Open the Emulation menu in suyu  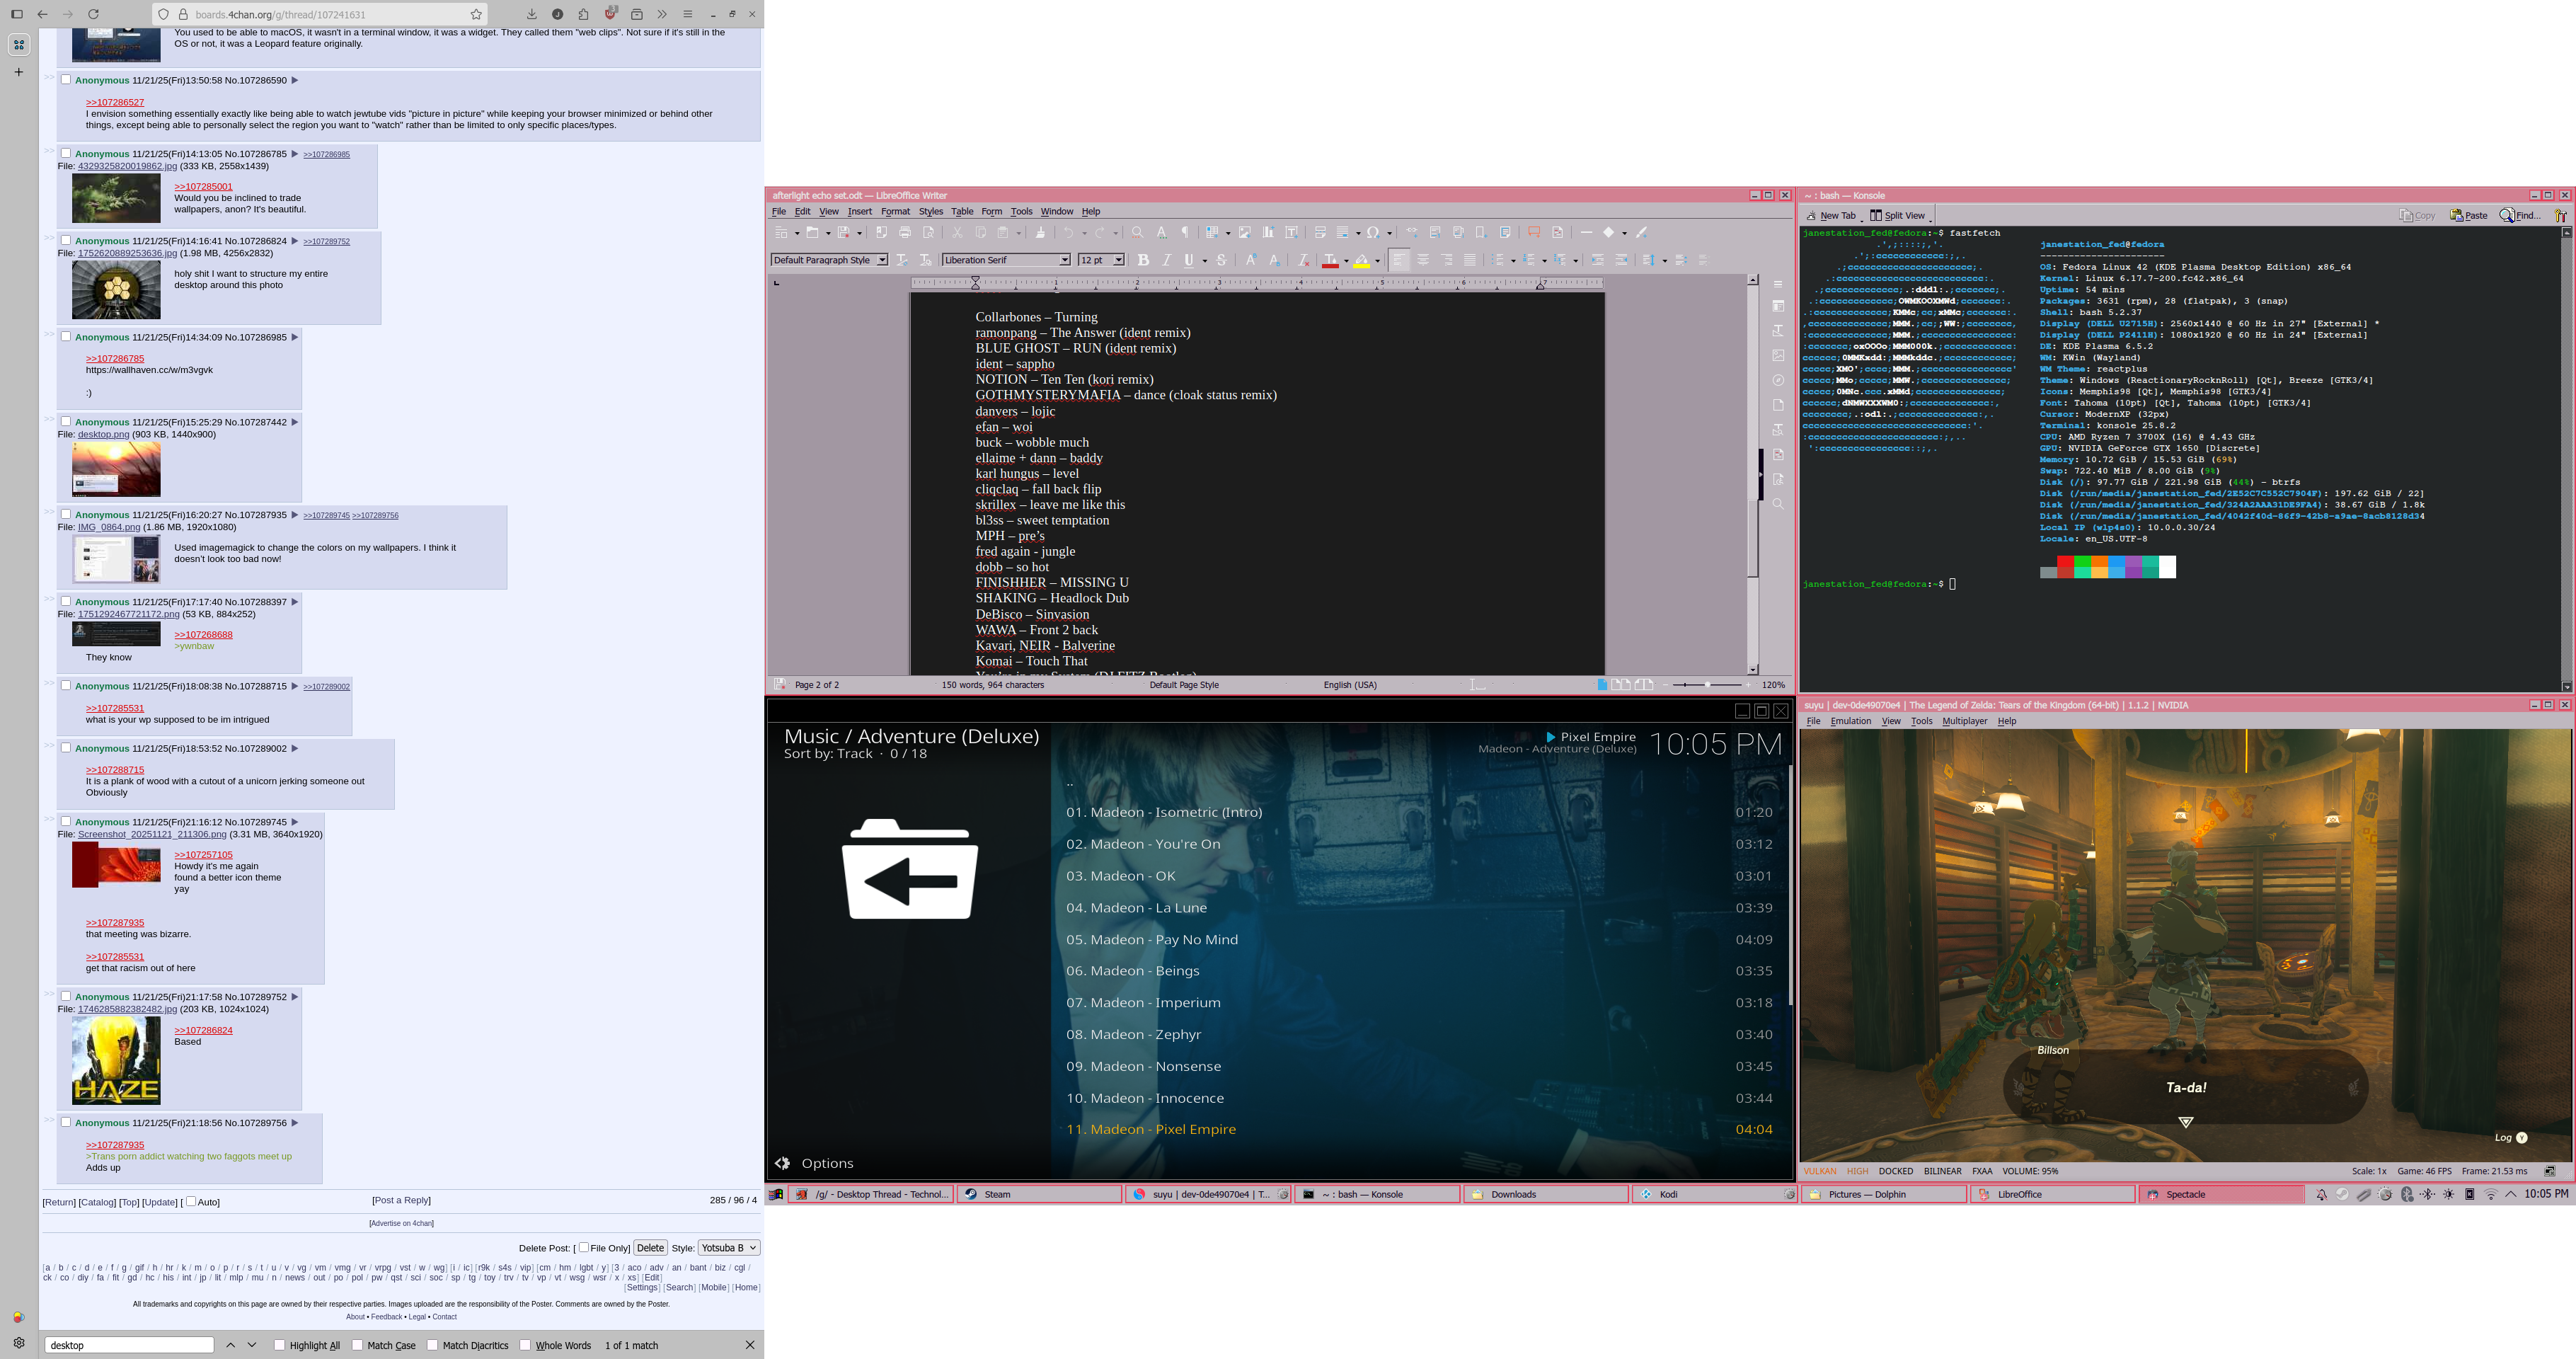click(x=1850, y=721)
